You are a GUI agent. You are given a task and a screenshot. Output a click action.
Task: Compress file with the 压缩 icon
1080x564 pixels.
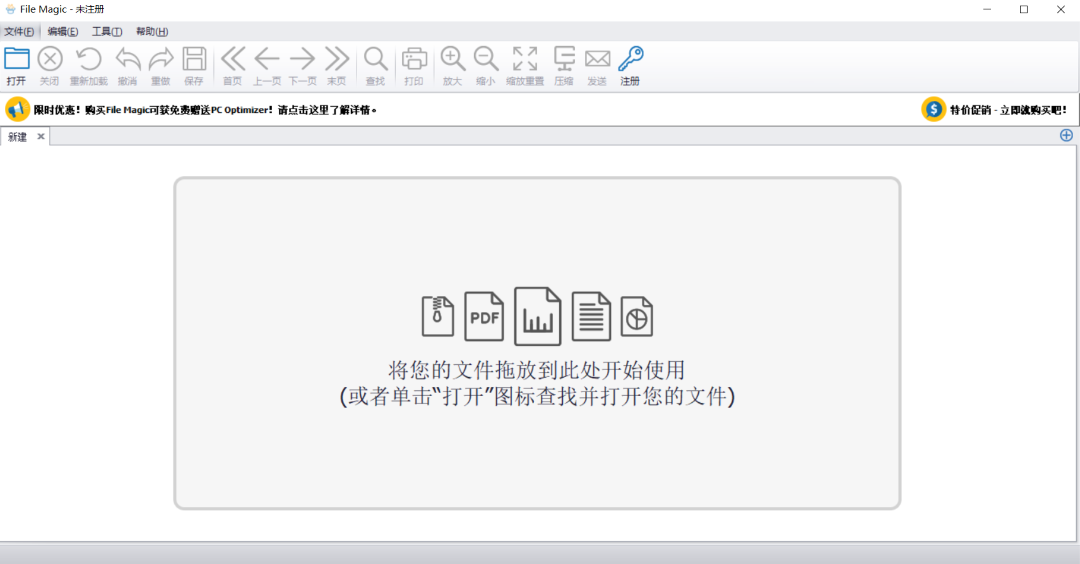(564, 59)
